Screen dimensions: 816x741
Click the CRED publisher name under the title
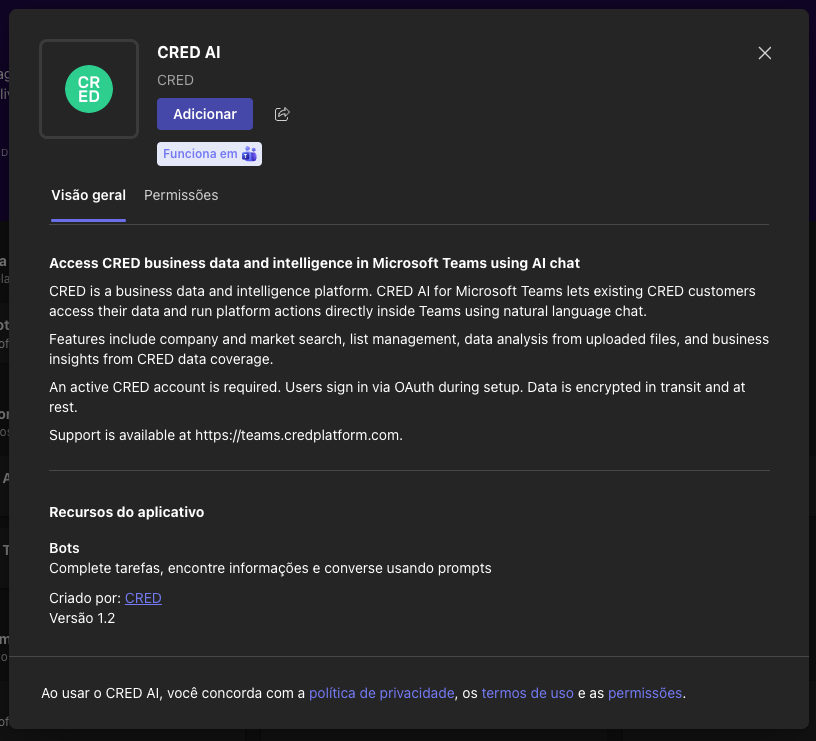[x=175, y=80]
